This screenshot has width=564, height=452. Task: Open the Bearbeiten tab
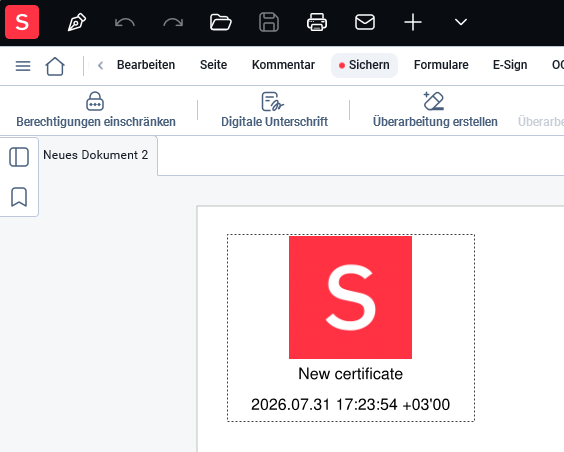[146, 65]
